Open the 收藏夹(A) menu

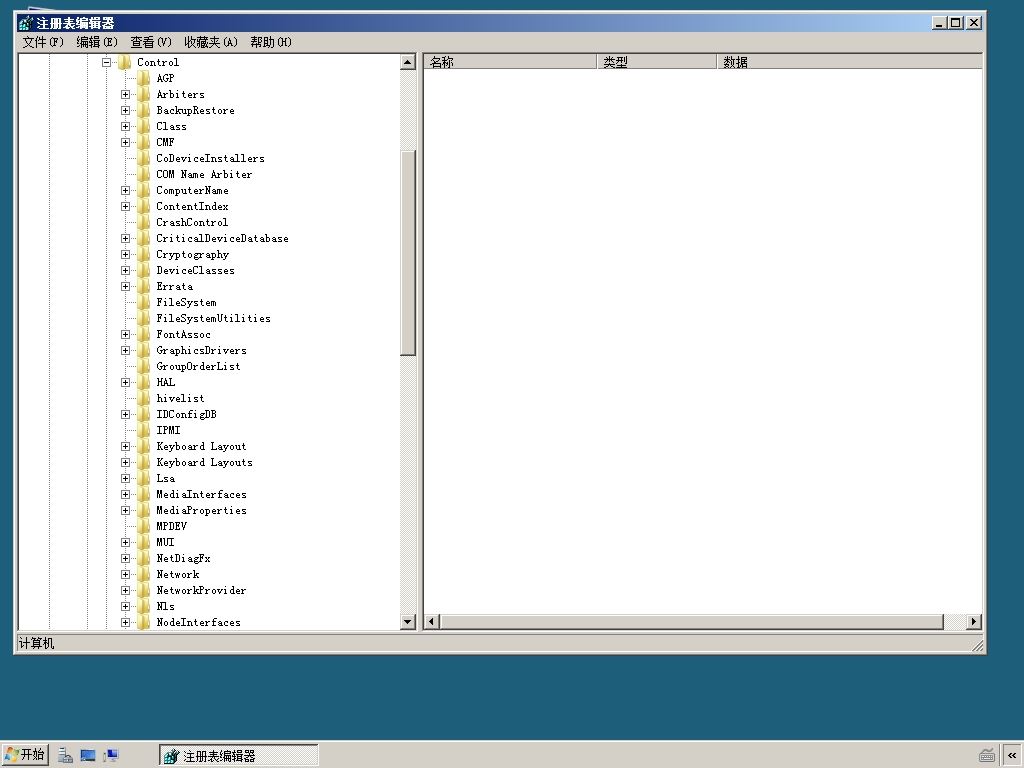pyautogui.click(x=211, y=42)
